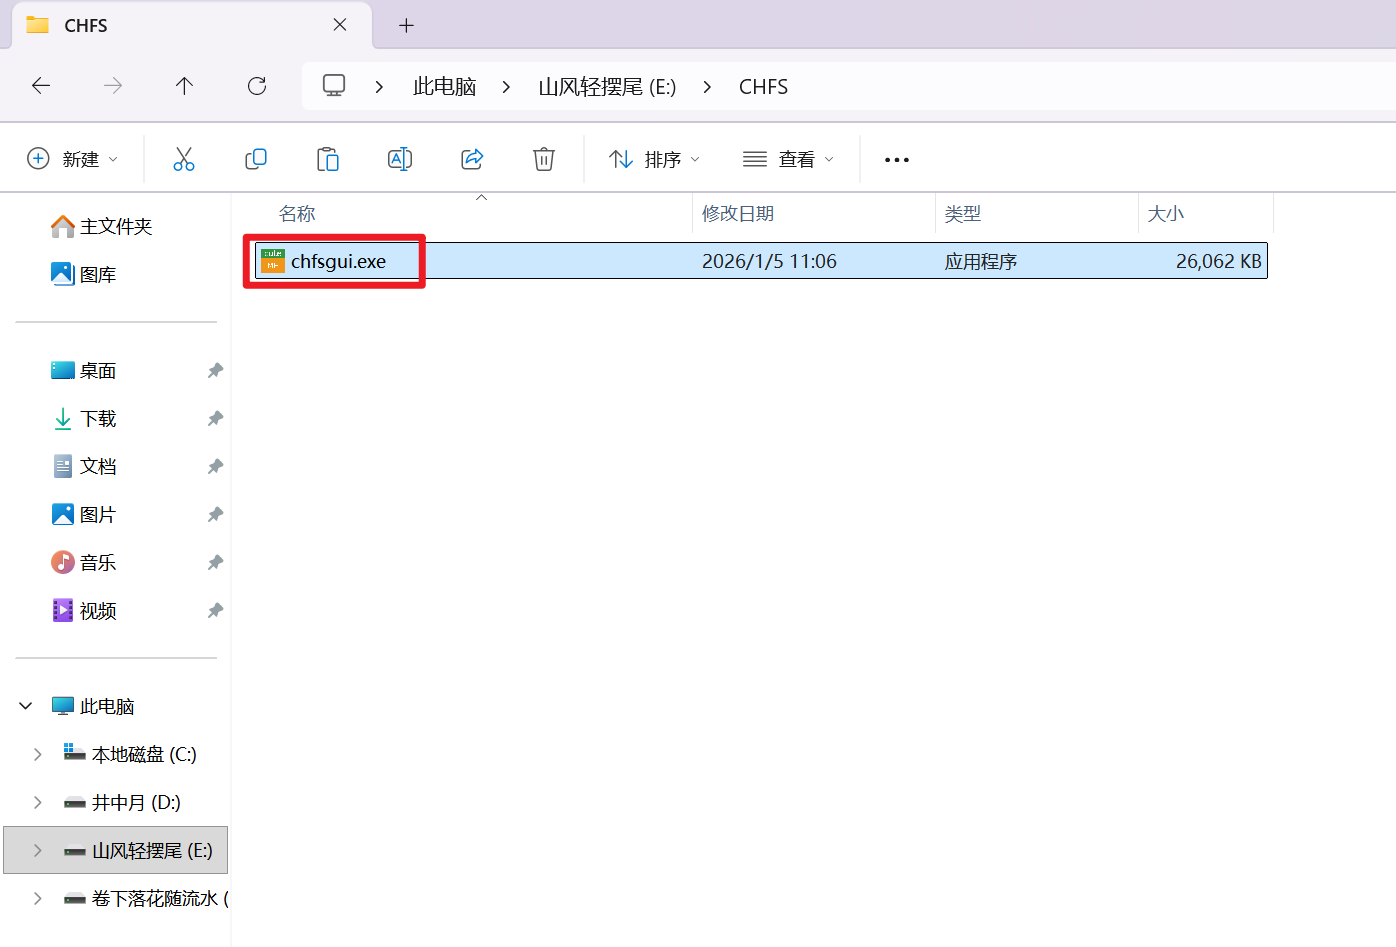1396x947 pixels.
Task: Click the Up navigation arrow icon
Action: pyautogui.click(x=184, y=86)
